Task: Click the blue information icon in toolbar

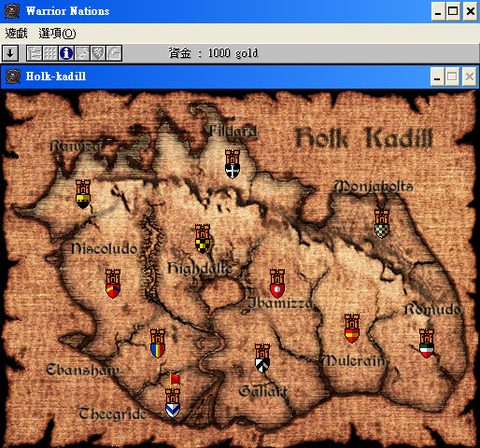Action: click(x=66, y=53)
